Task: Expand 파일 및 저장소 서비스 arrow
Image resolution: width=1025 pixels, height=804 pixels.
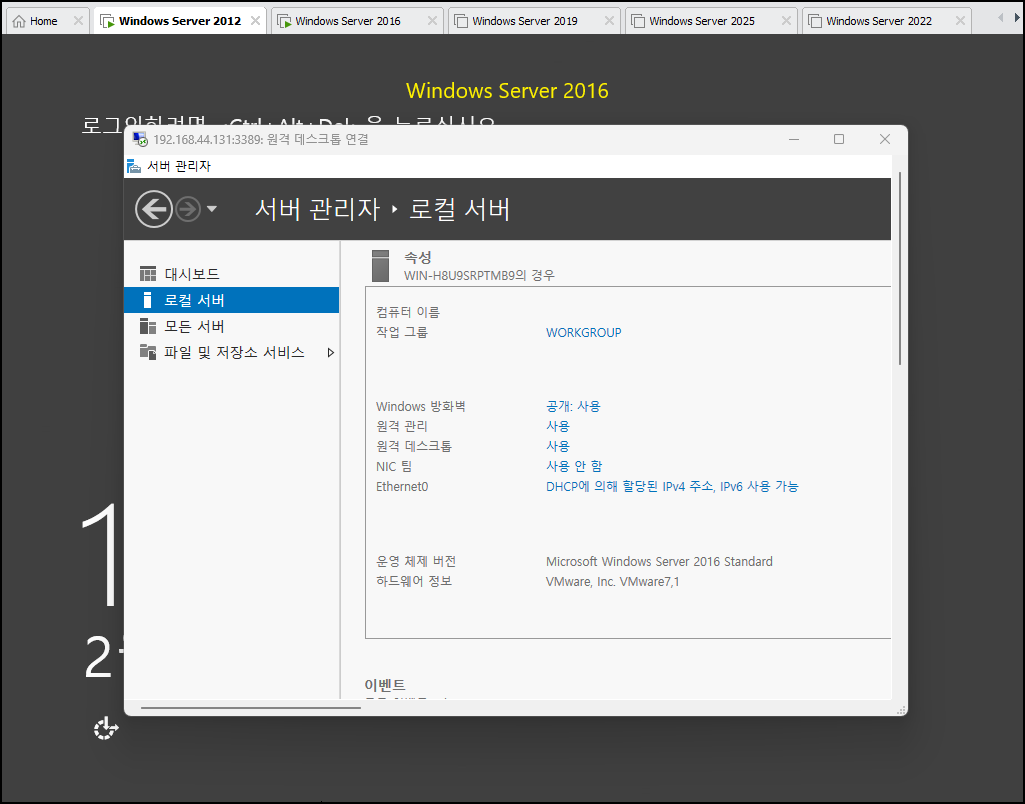Action: point(331,352)
